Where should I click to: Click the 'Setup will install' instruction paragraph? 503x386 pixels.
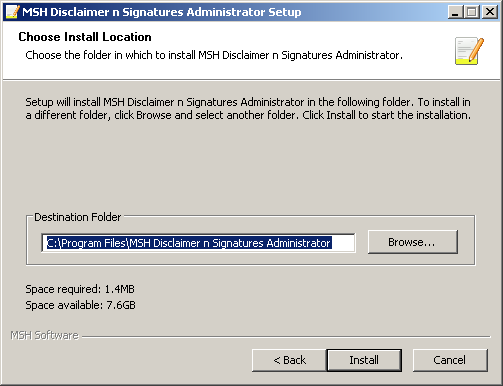point(248,108)
